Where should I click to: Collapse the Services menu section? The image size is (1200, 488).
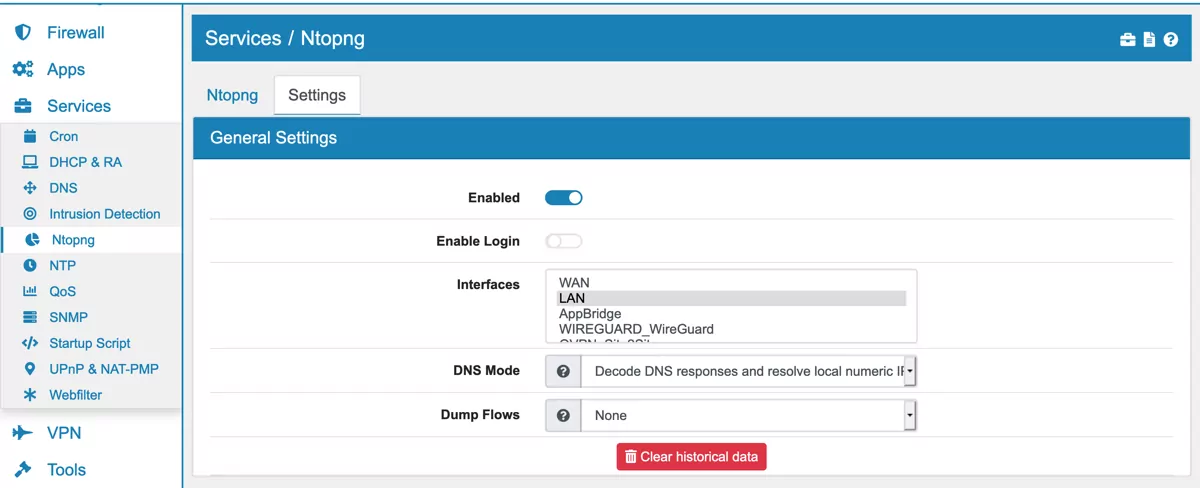pos(78,106)
